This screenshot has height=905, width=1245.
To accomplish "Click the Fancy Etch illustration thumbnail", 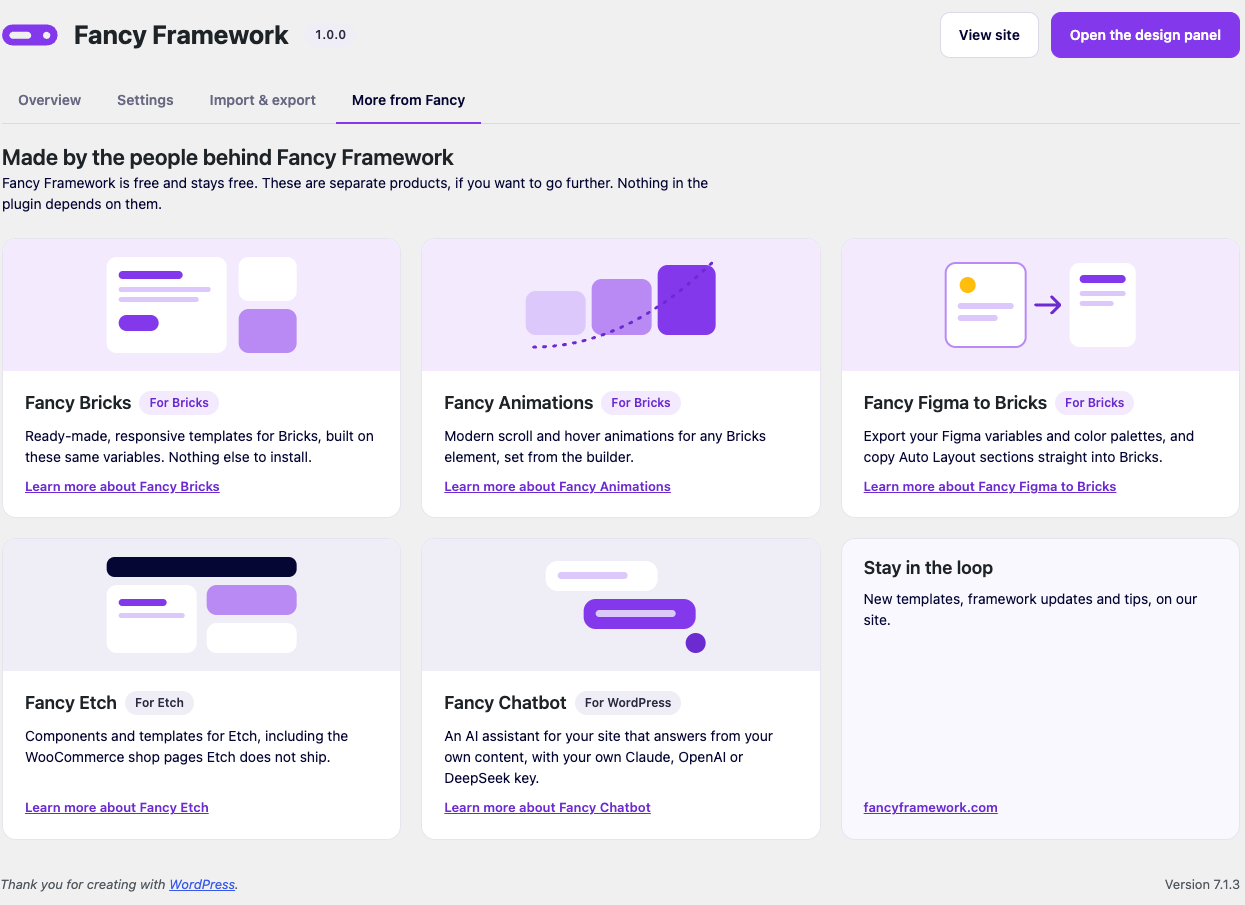I will pyautogui.click(x=202, y=605).
